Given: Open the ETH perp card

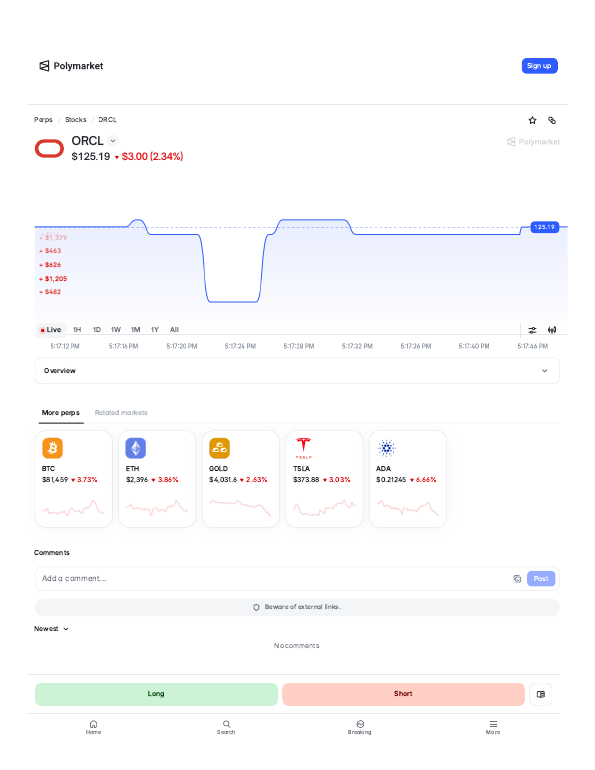Looking at the screenshot, I should (157, 479).
